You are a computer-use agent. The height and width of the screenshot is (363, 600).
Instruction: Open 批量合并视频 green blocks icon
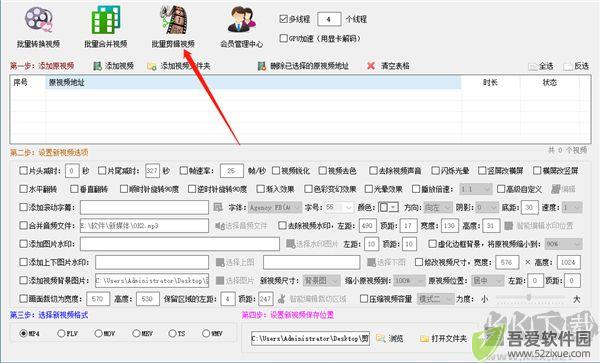coord(106,20)
